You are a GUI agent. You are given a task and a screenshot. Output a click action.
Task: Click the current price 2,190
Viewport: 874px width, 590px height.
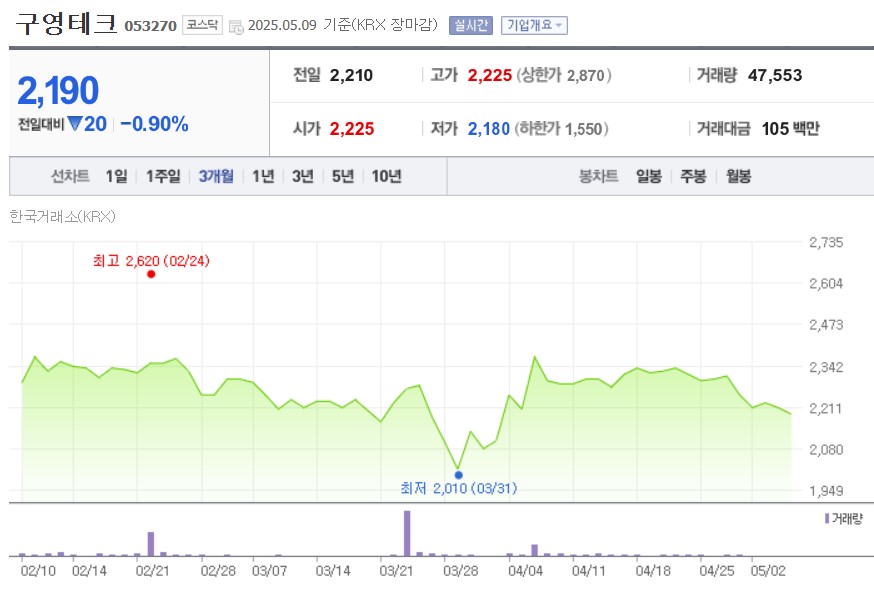58,90
